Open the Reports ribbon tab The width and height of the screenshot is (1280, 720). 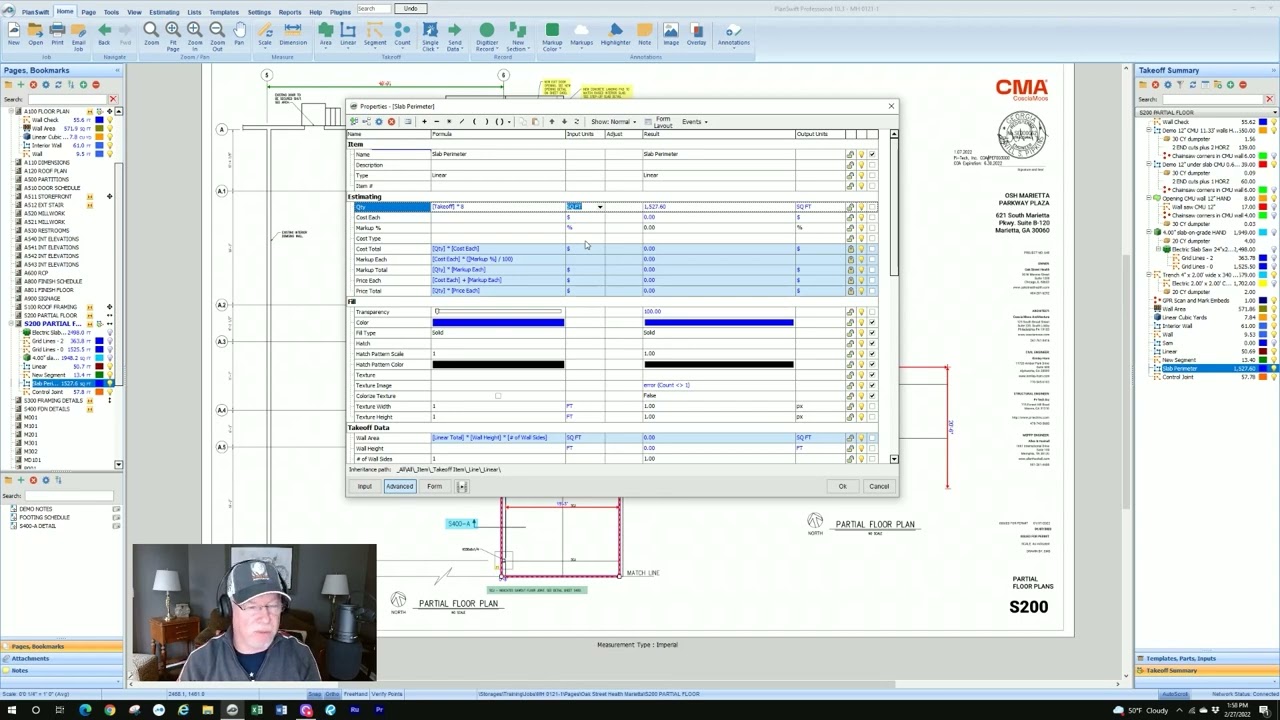click(290, 12)
